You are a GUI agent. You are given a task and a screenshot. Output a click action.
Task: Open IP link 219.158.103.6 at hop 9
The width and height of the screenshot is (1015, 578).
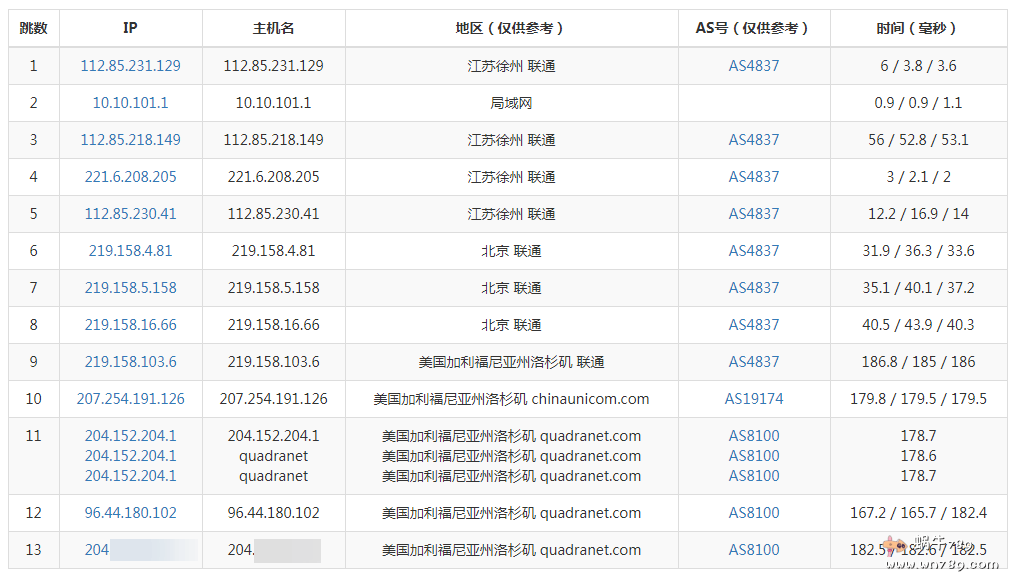pos(130,361)
